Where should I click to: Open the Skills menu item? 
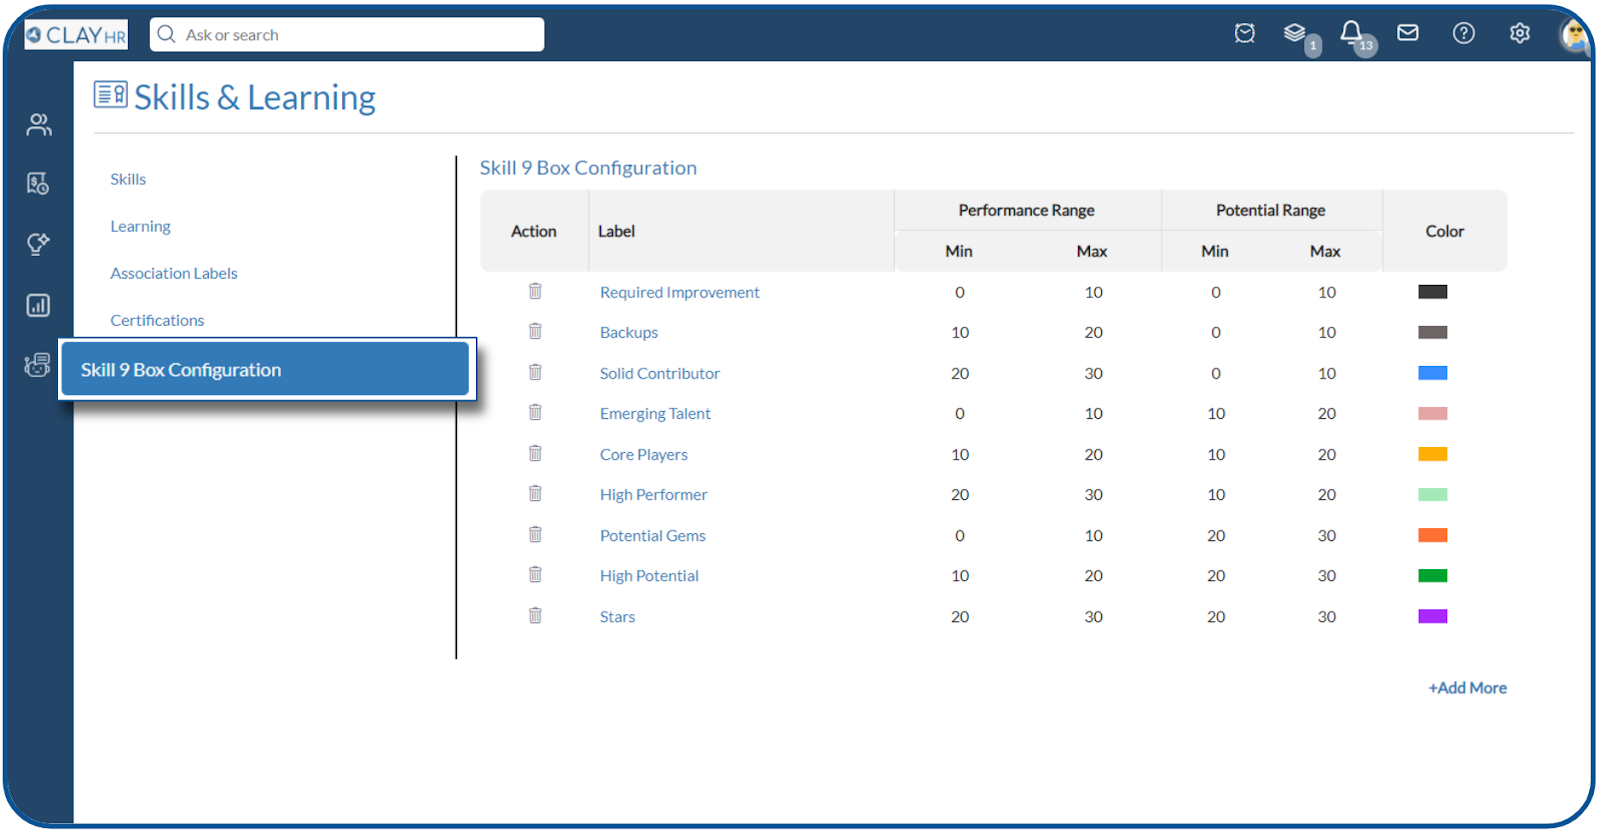coord(128,179)
